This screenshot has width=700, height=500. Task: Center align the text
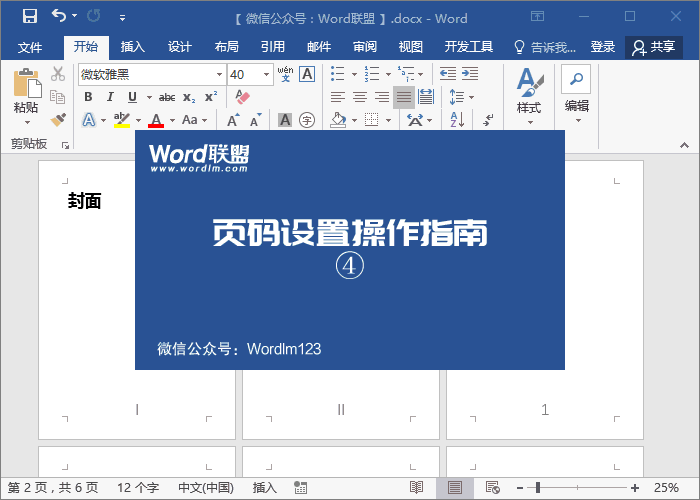coord(360,97)
